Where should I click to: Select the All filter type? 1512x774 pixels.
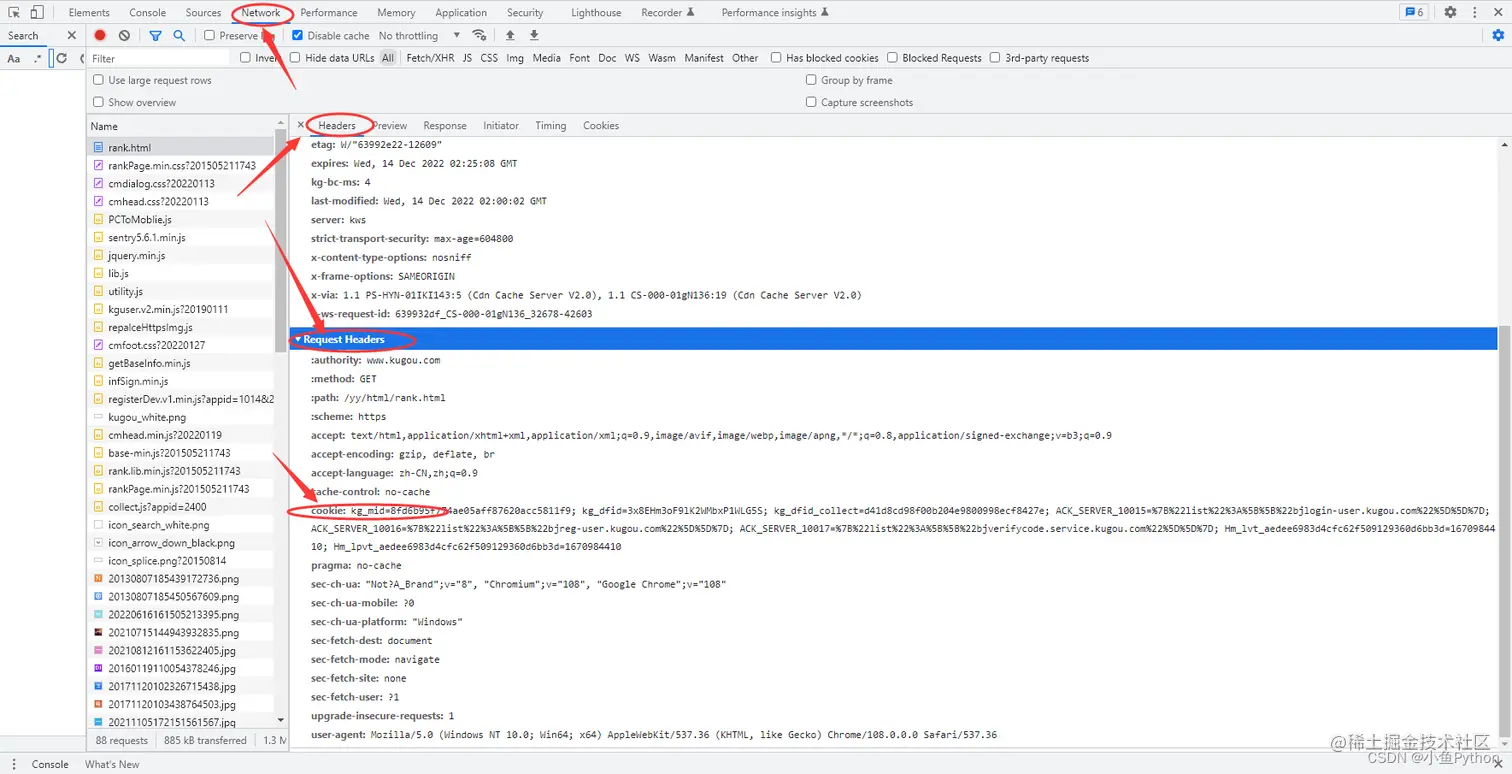point(388,58)
